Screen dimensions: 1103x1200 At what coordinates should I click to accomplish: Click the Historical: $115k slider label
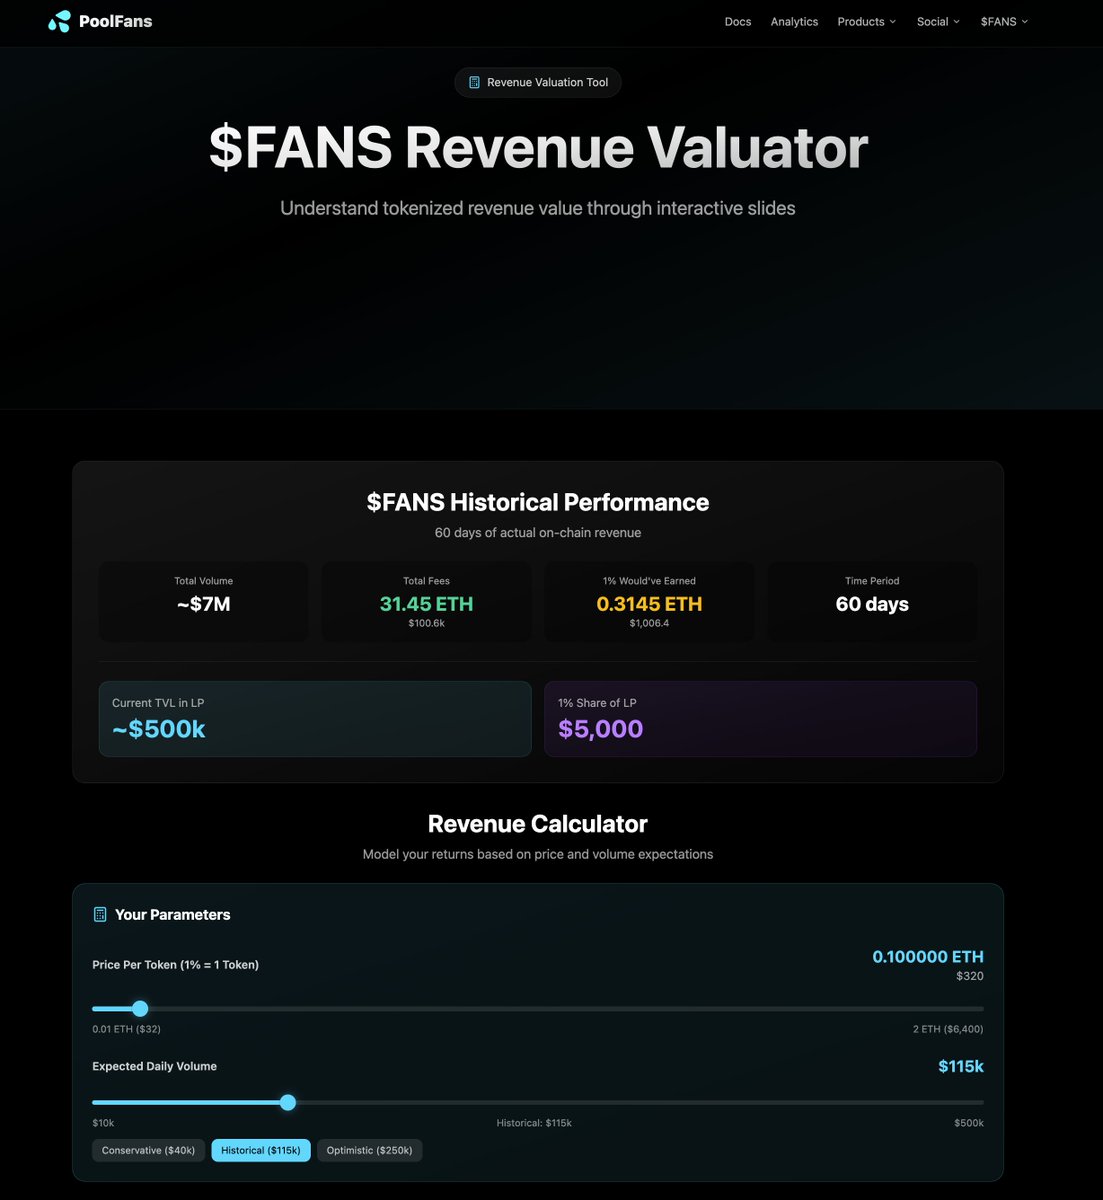(534, 1123)
